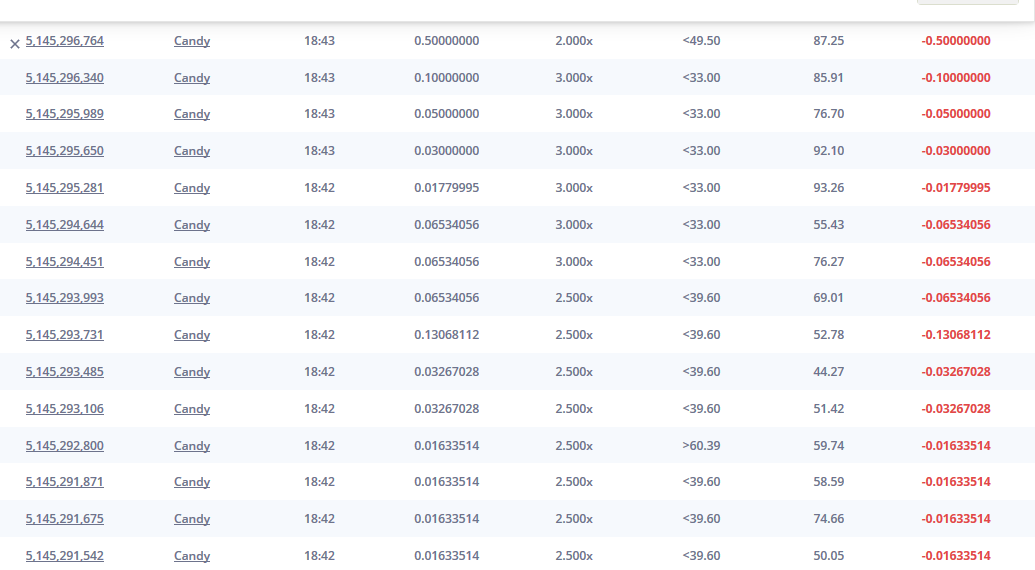Open Candy user link for bet 5,145,296,764
The width and height of the screenshot is (1035, 570).
click(x=192, y=41)
